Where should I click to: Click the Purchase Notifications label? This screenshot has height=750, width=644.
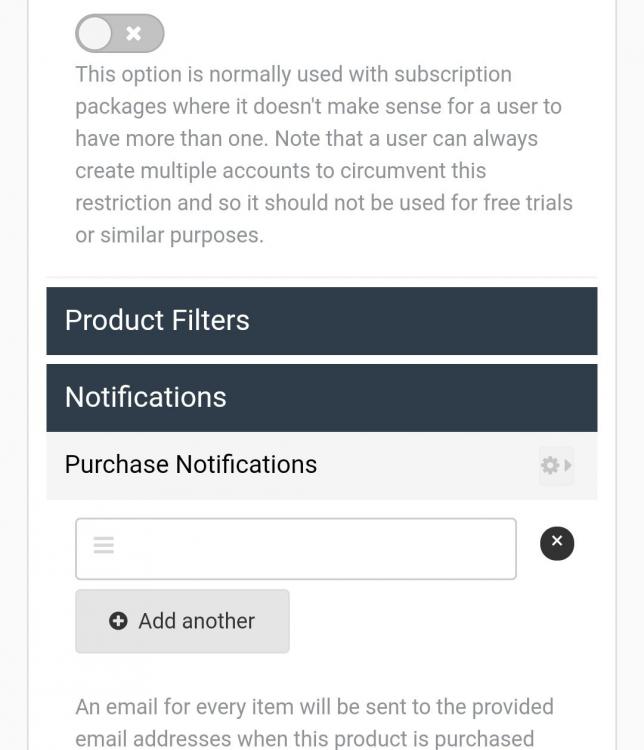[191, 465]
